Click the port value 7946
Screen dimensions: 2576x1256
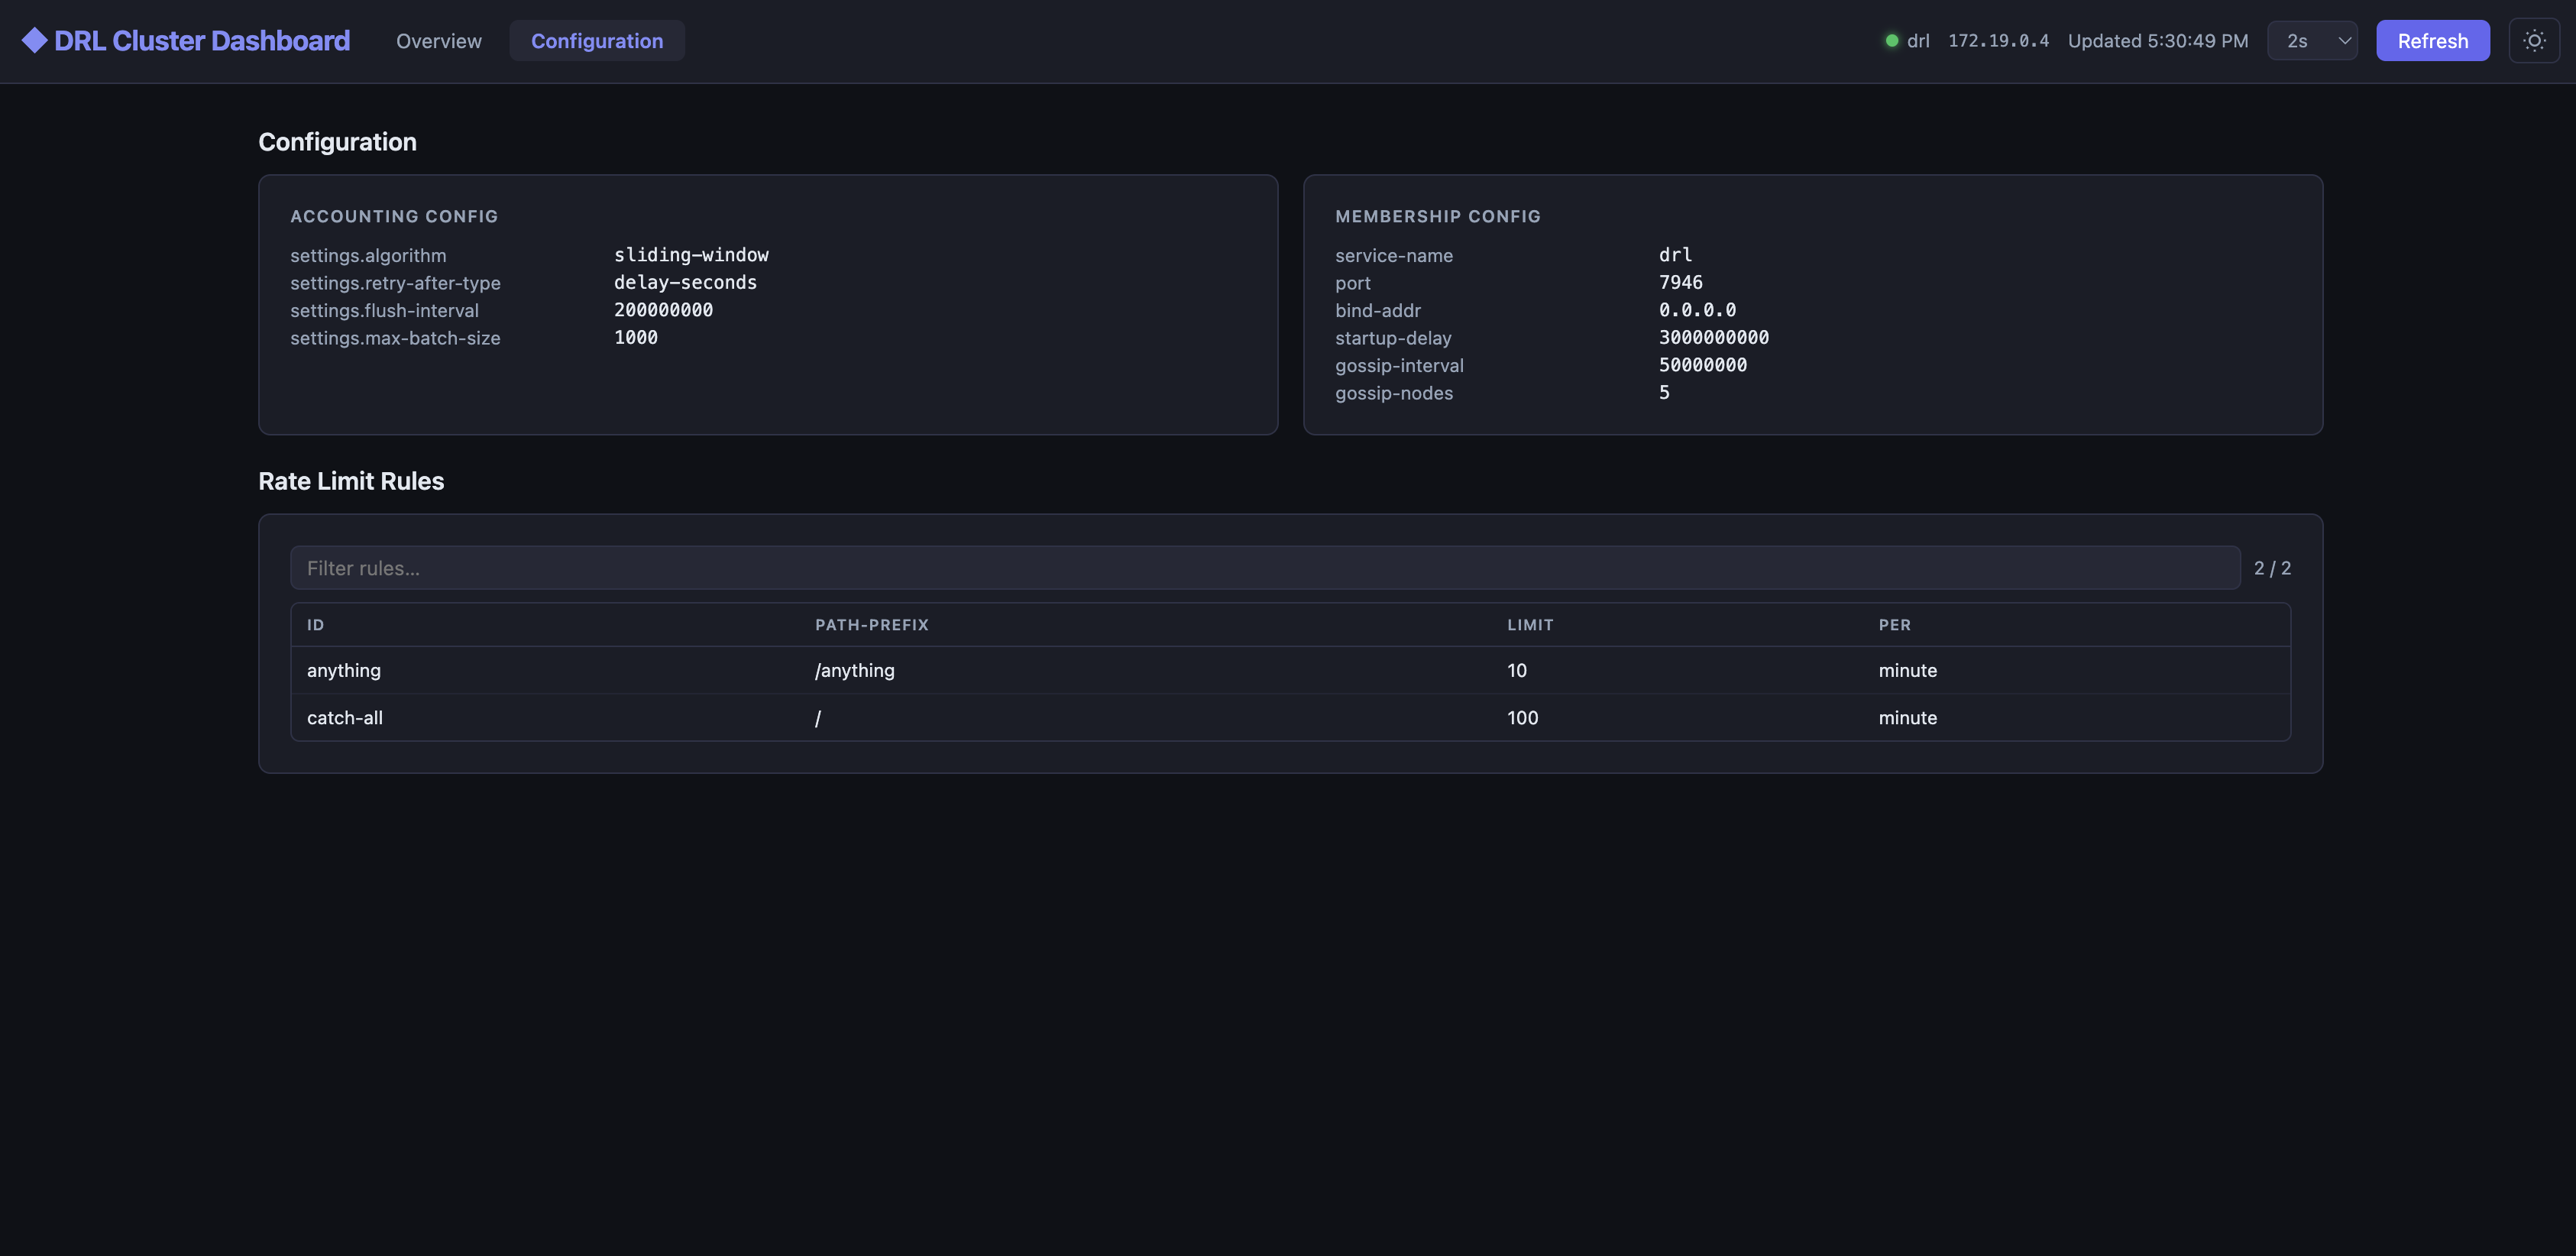(1680, 283)
